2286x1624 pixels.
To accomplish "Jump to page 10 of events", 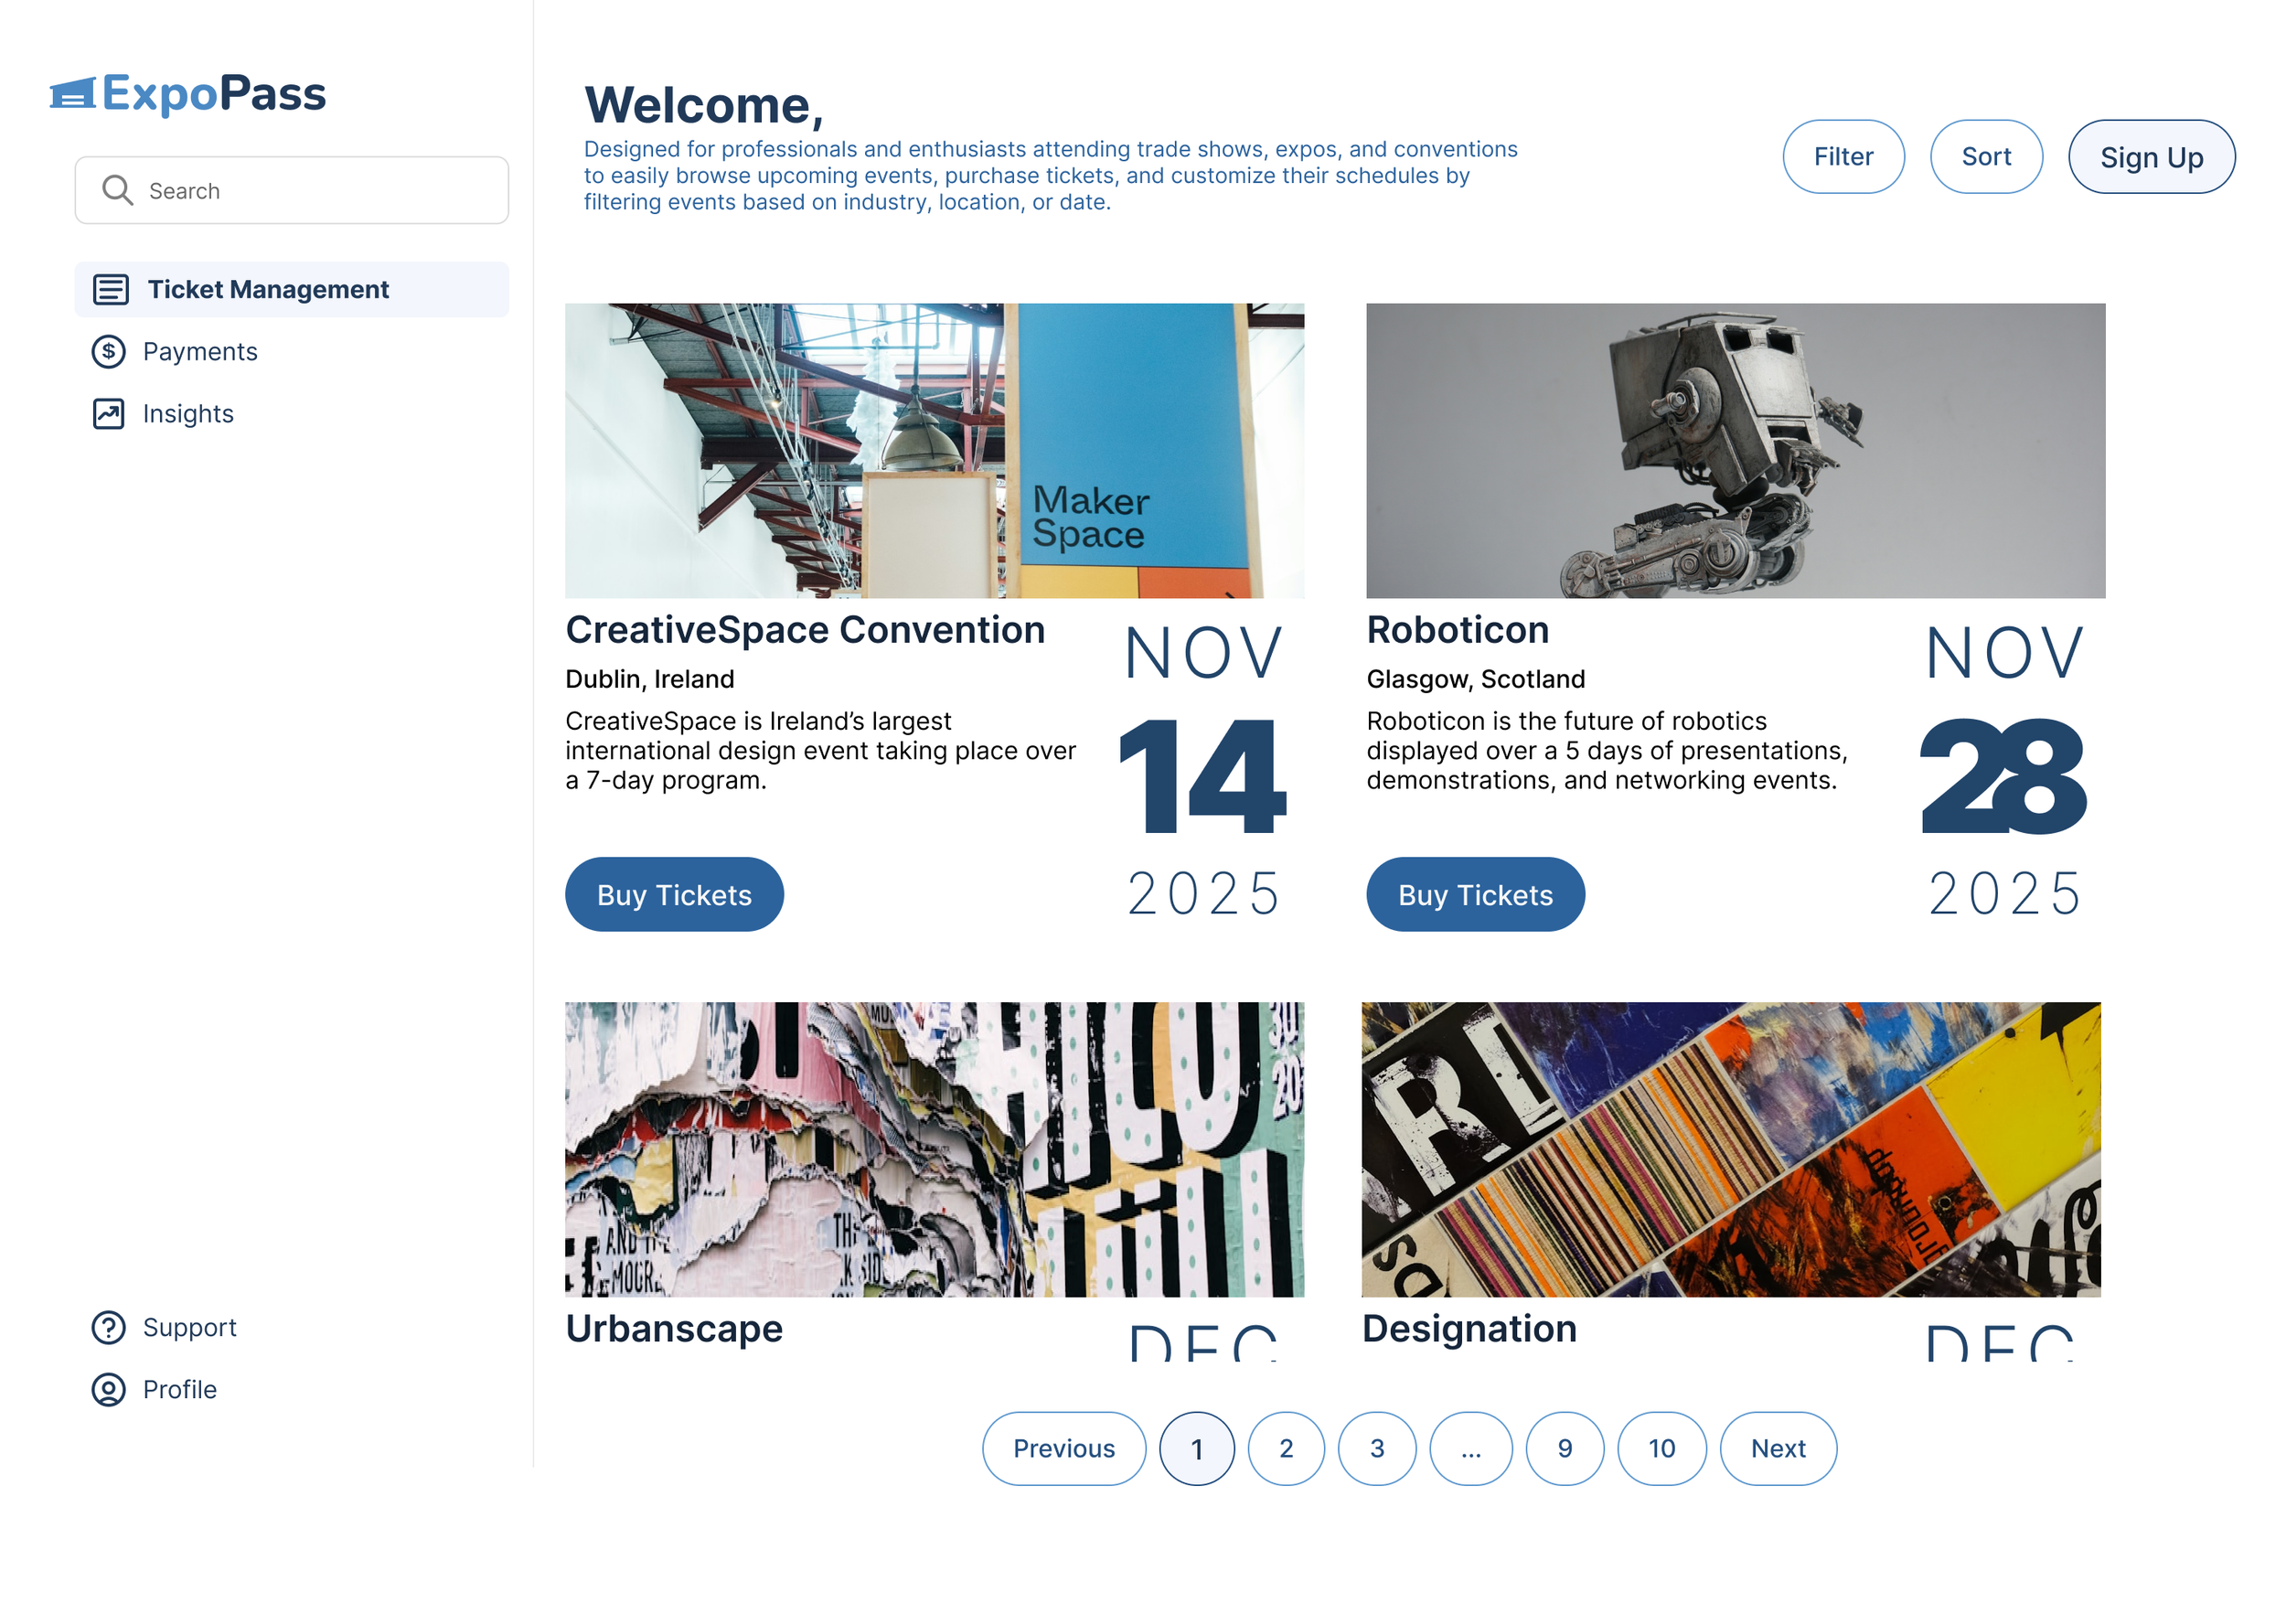I will pos(1661,1448).
